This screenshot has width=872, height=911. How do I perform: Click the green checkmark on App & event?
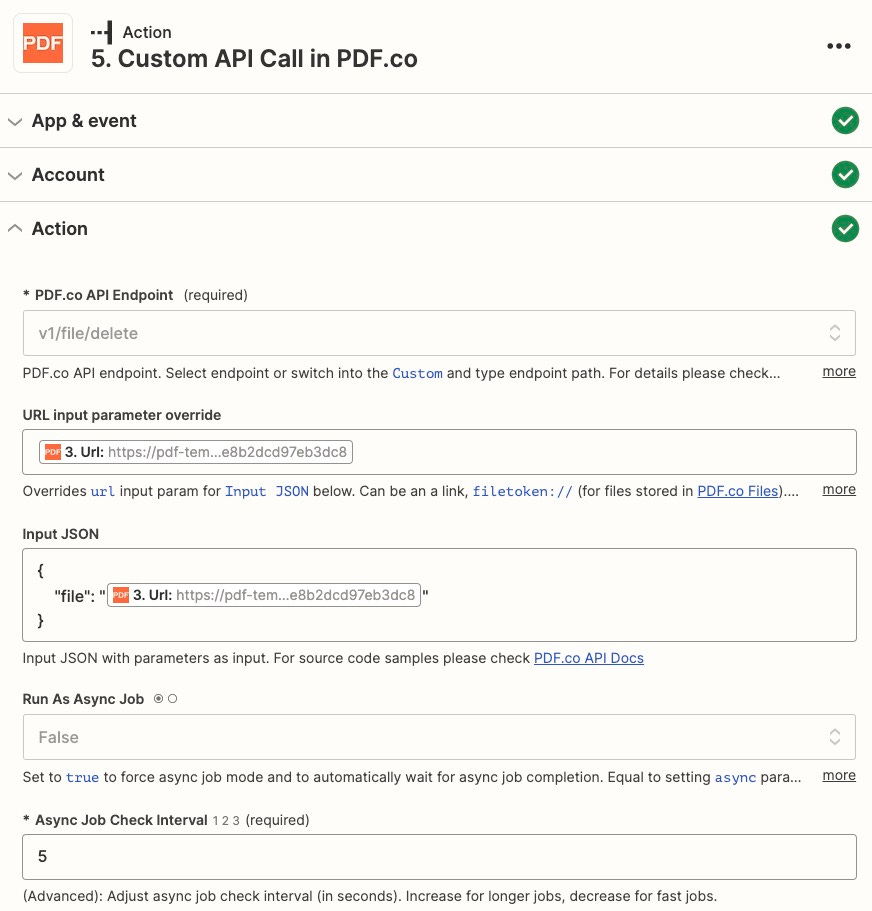click(x=846, y=120)
